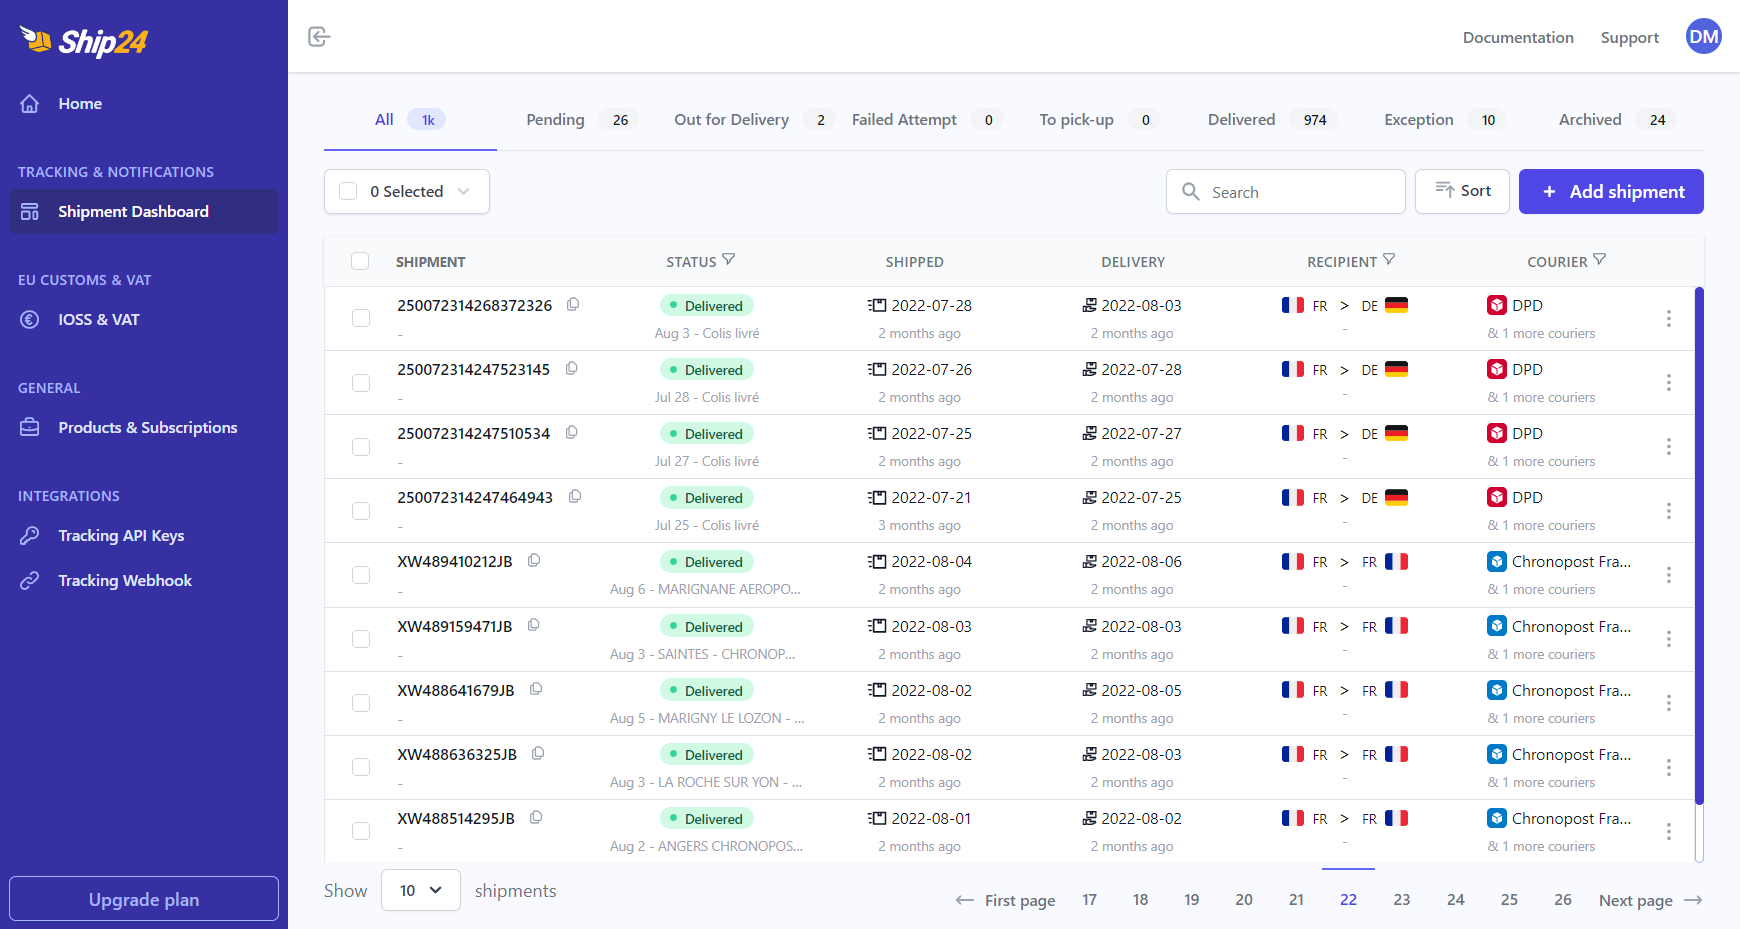The image size is (1740, 929).
Task: Open IOSS & VAT settings
Action: (x=99, y=319)
